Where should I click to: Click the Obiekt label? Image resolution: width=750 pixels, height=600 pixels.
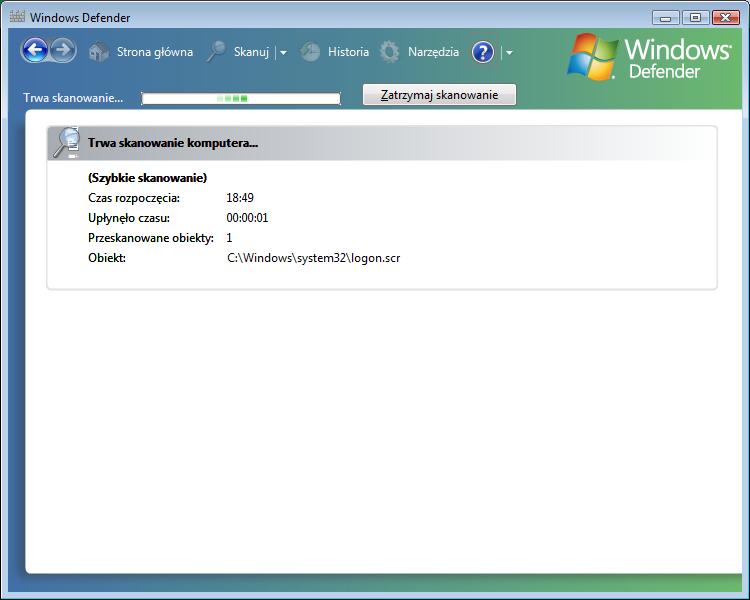click(x=107, y=258)
